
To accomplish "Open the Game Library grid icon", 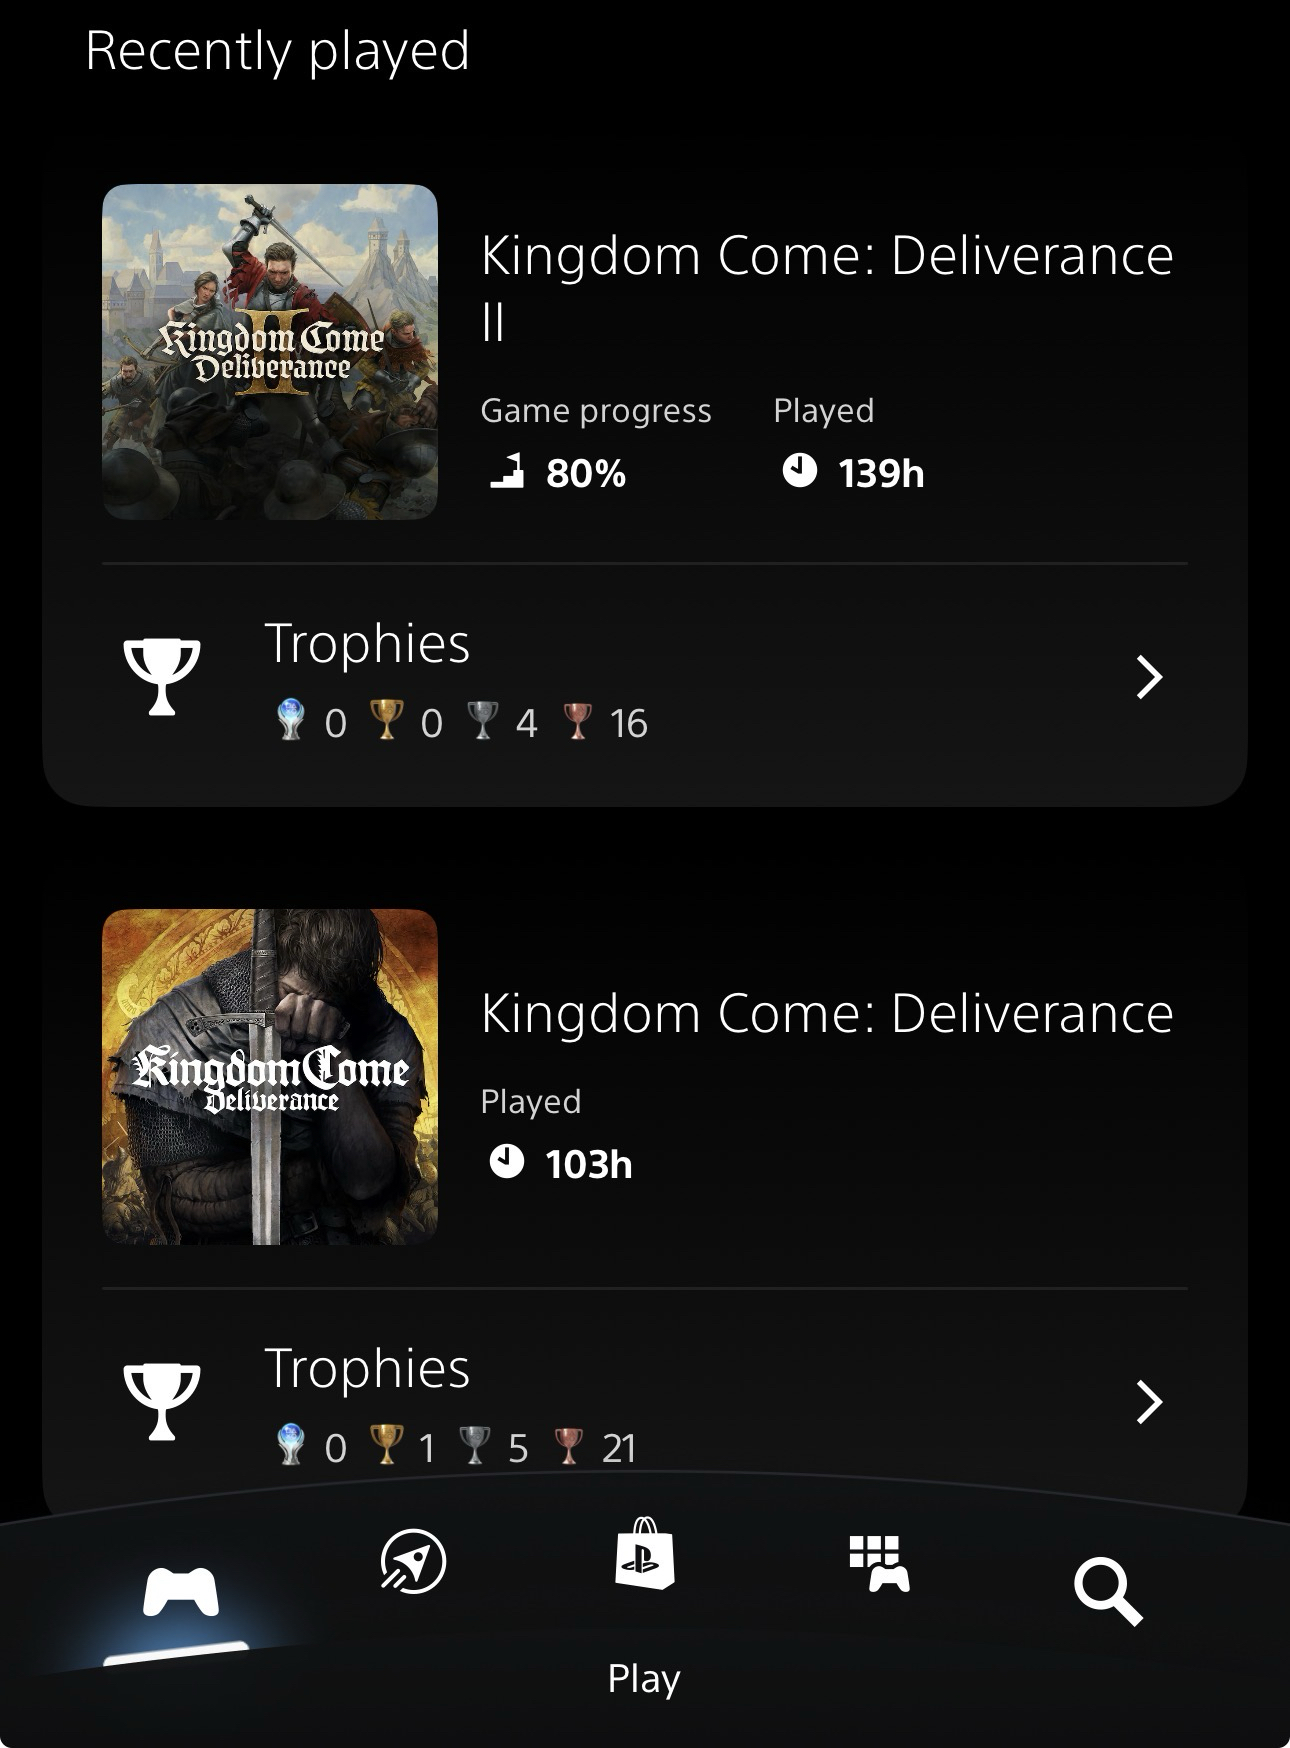I will (878, 1564).
